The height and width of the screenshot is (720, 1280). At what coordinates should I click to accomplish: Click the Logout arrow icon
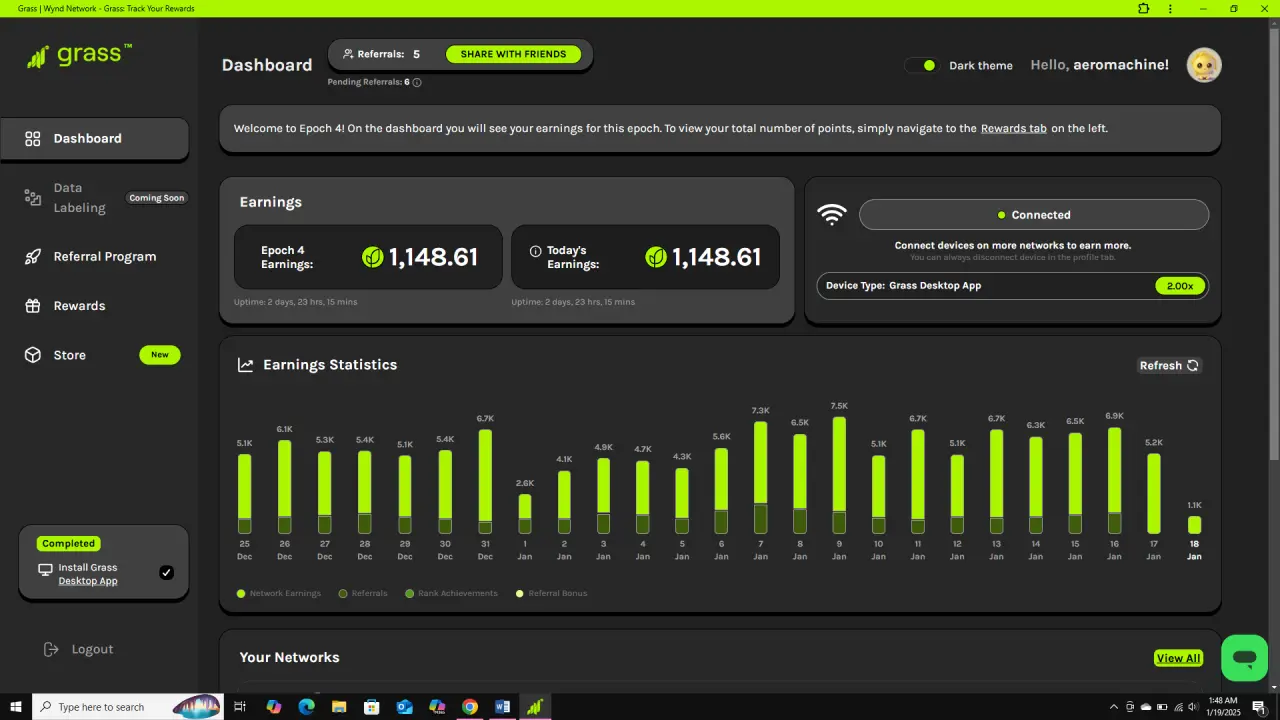point(51,649)
